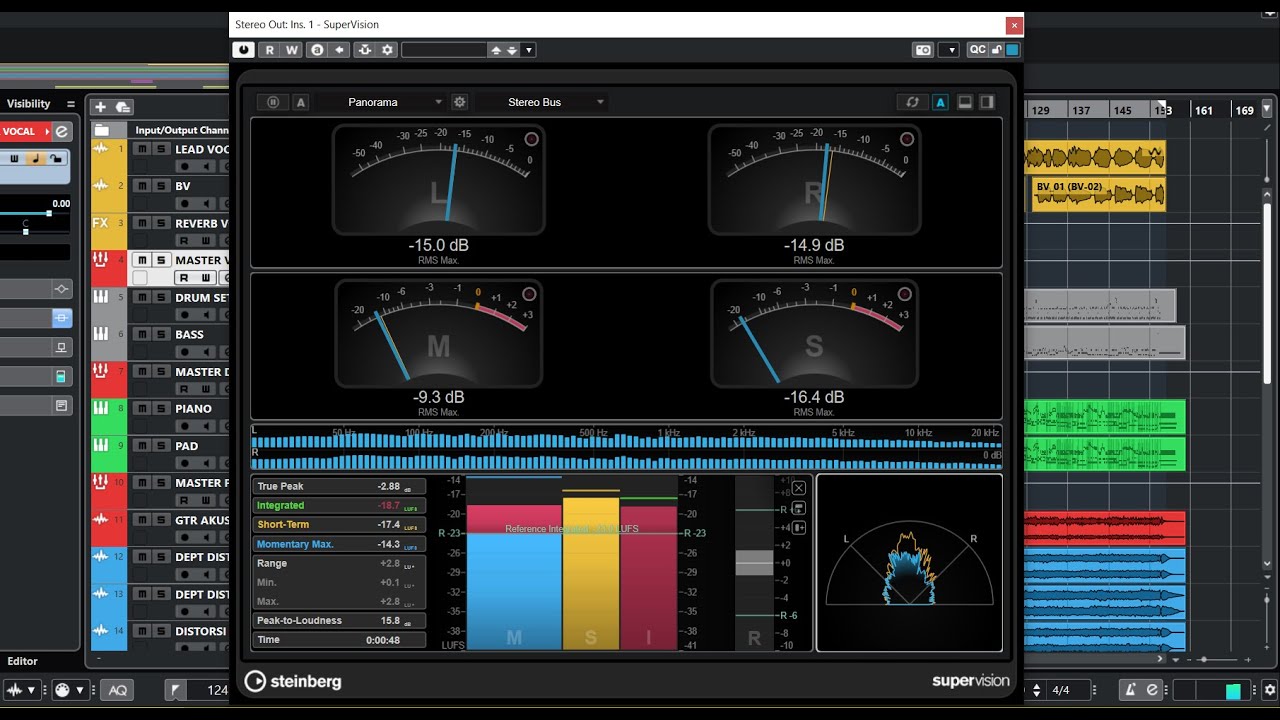Enable Write automation in plugin header
Screen dimensions: 1280x720
pos(291,50)
